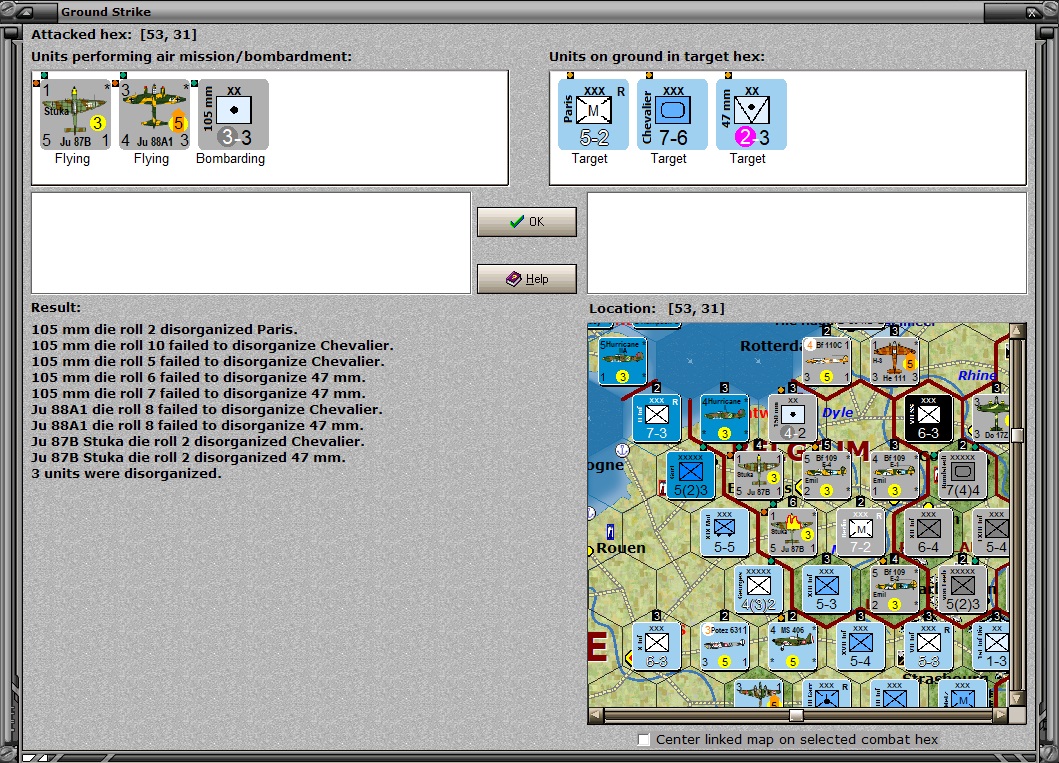The height and width of the screenshot is (763, 1059).
Task: Open the Ground Strike window system menu
Action: coord(27,11)
